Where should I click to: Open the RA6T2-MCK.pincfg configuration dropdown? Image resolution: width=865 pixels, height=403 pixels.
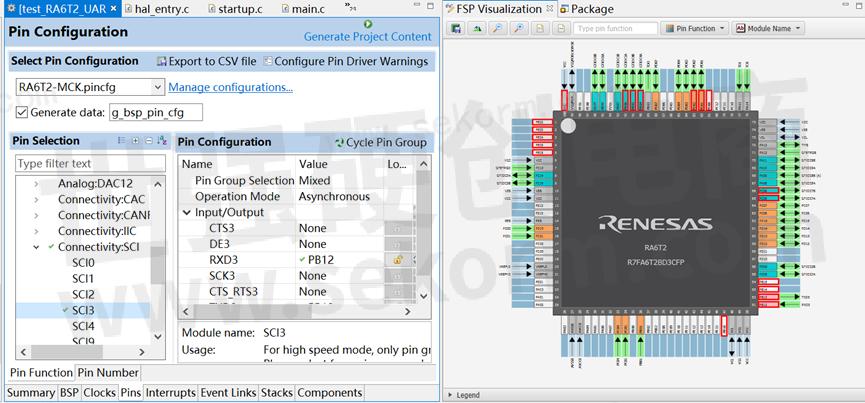(156, 87)
